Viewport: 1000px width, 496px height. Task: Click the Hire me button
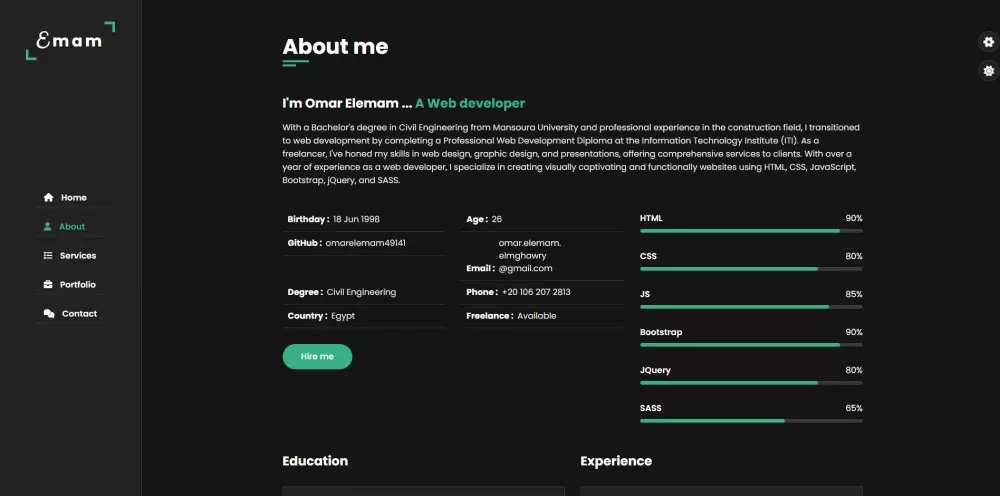tap(317, 356)
